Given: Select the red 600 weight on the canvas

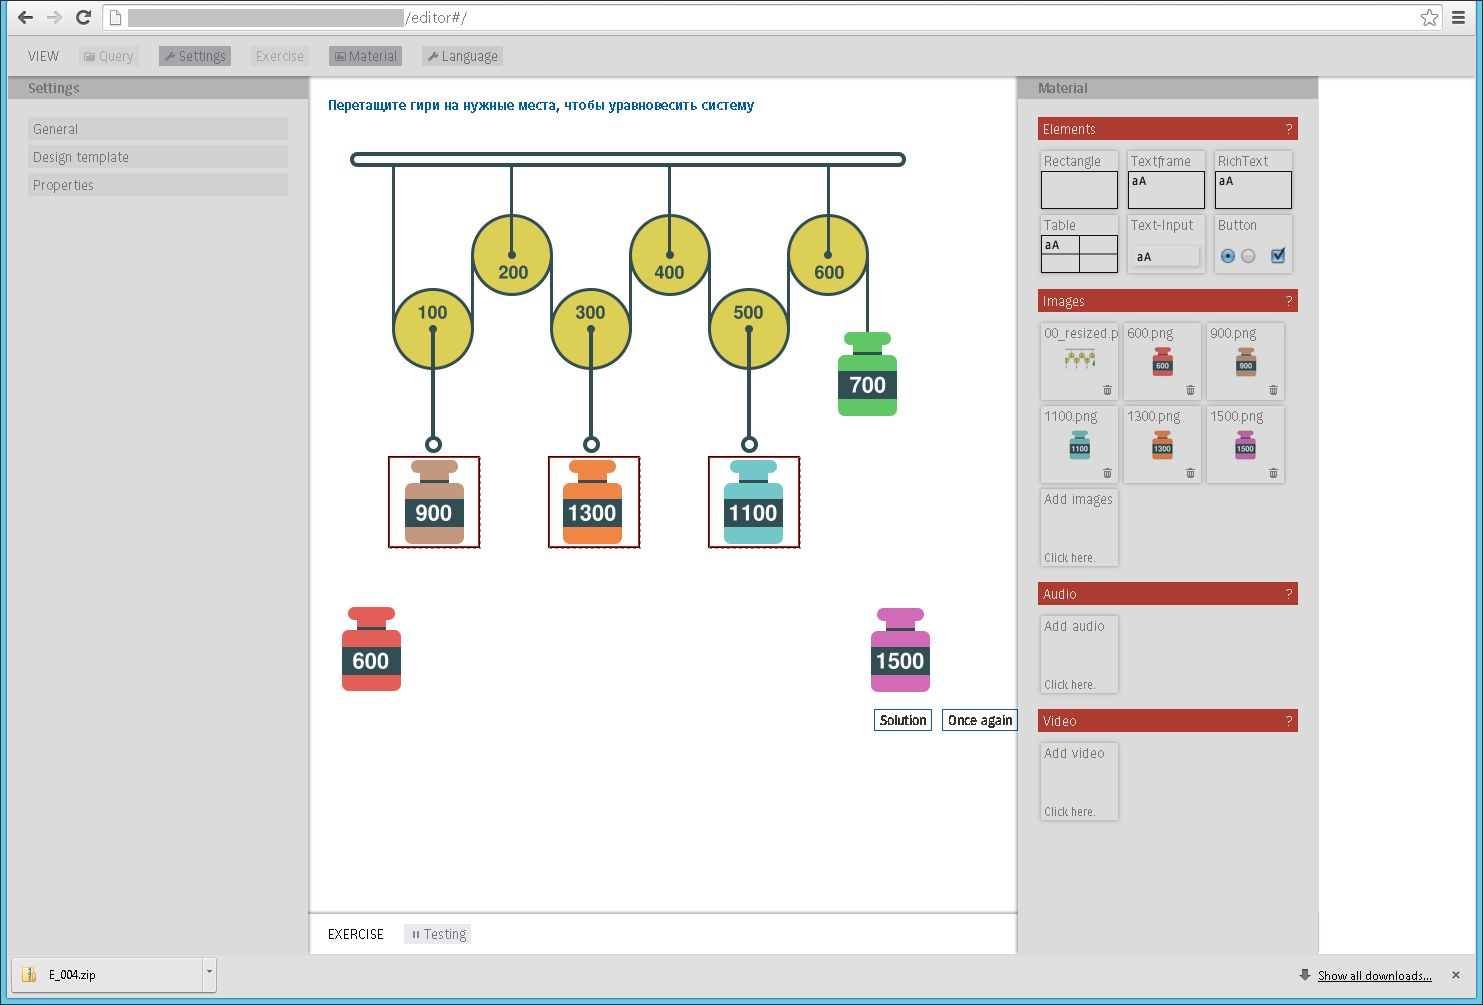Looking at the screenshot, I should (371, 649).
